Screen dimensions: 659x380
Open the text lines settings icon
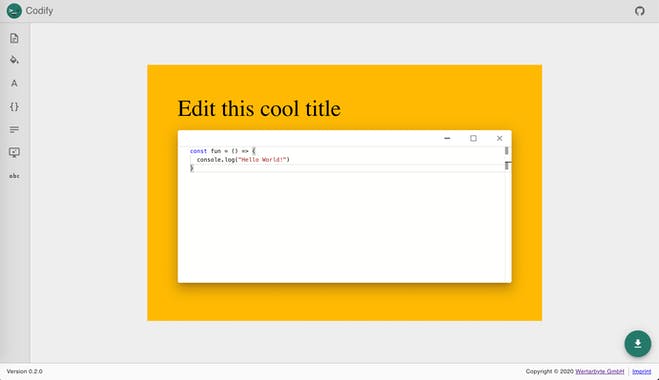14,129
